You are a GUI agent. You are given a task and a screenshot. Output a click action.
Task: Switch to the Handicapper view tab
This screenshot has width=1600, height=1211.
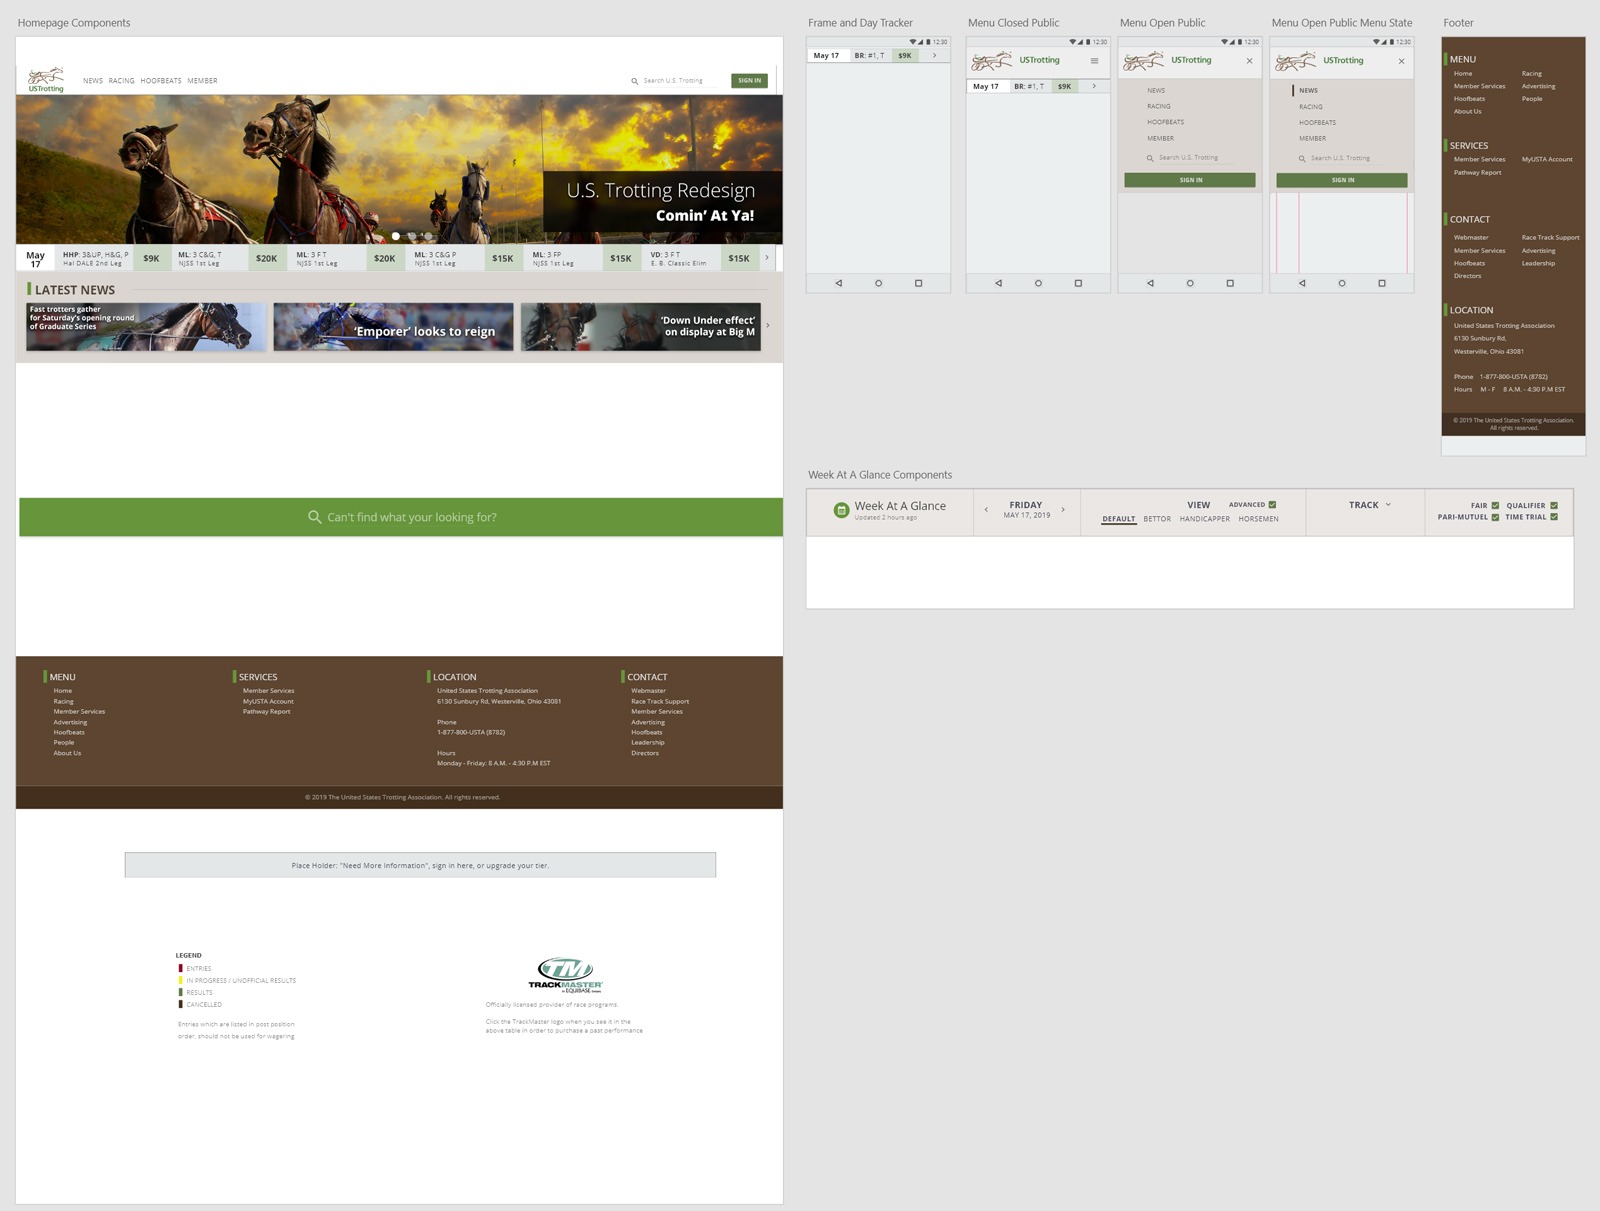click(1204, 519)
